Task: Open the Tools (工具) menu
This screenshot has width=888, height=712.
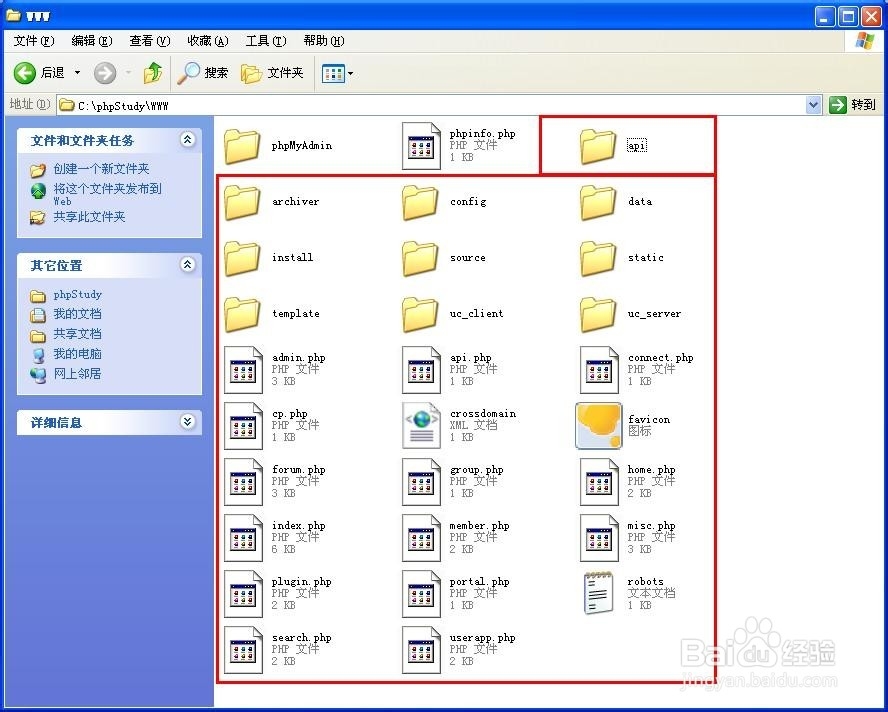Action: coord(266,41)
